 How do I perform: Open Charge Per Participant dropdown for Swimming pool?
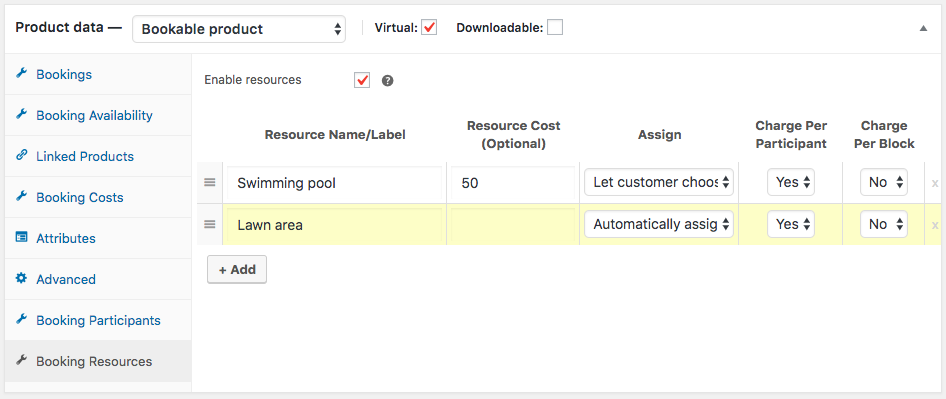791,182
